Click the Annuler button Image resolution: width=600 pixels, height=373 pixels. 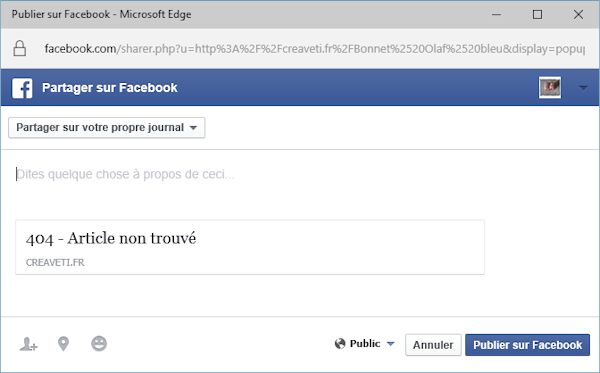point(433,345)
